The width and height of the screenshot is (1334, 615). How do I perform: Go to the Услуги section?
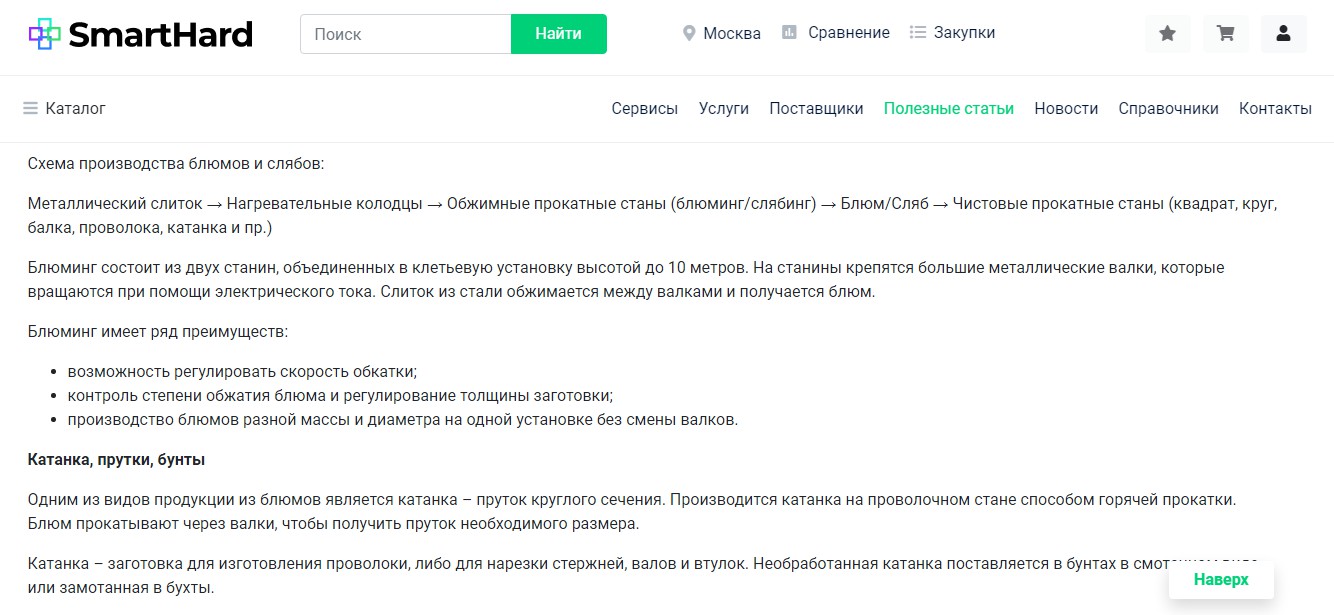pyautogui.click(x=724, y=108)
